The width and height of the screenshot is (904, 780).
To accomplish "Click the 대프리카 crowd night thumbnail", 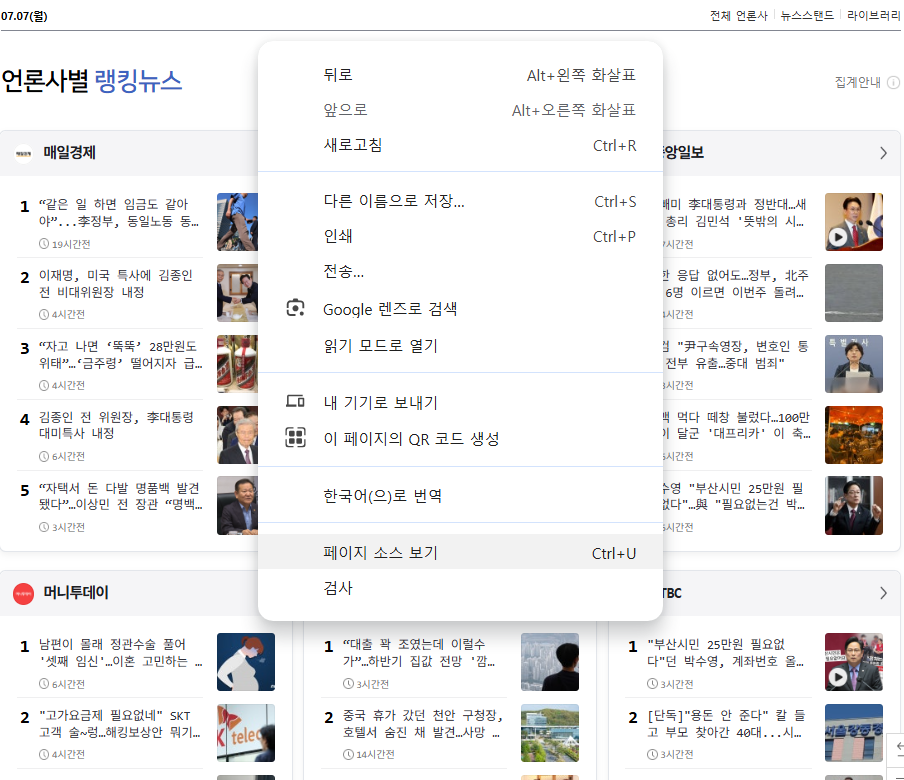I will pos(854,435).
